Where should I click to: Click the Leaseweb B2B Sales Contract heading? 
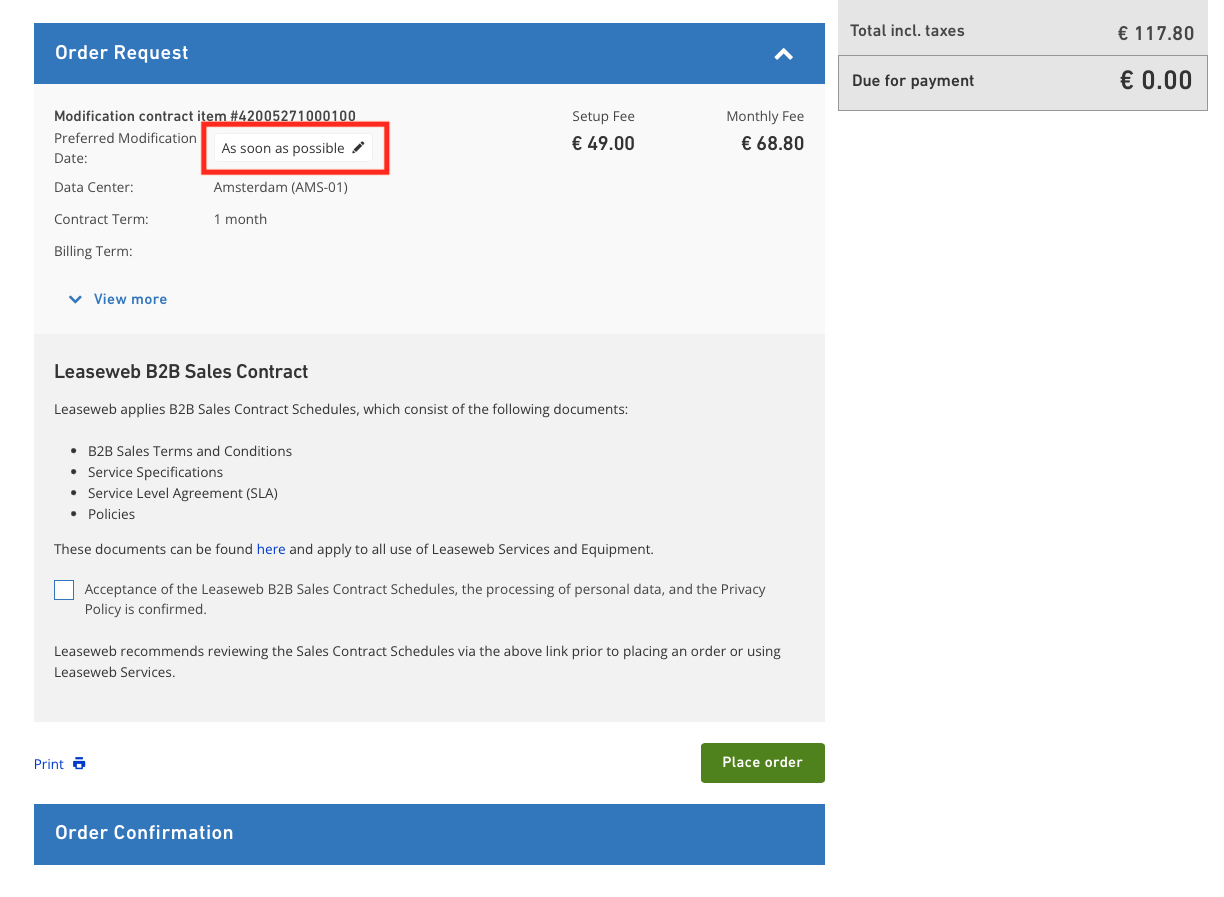pyautogui.click(x=181, y=372)
